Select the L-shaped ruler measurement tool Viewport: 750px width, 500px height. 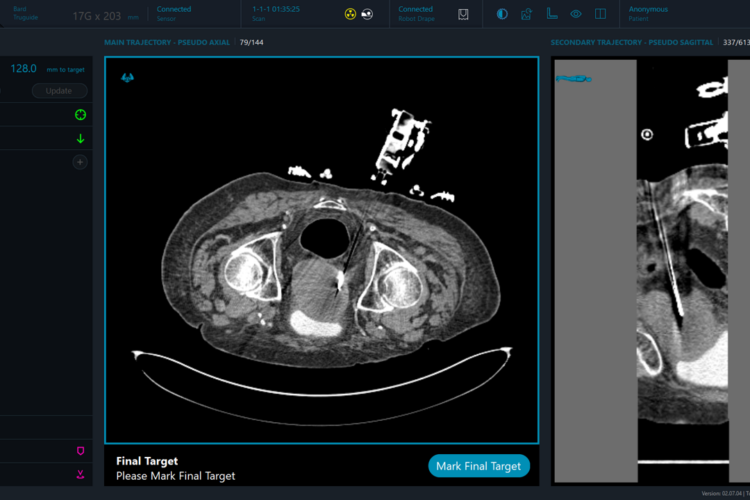pos(552,14)
